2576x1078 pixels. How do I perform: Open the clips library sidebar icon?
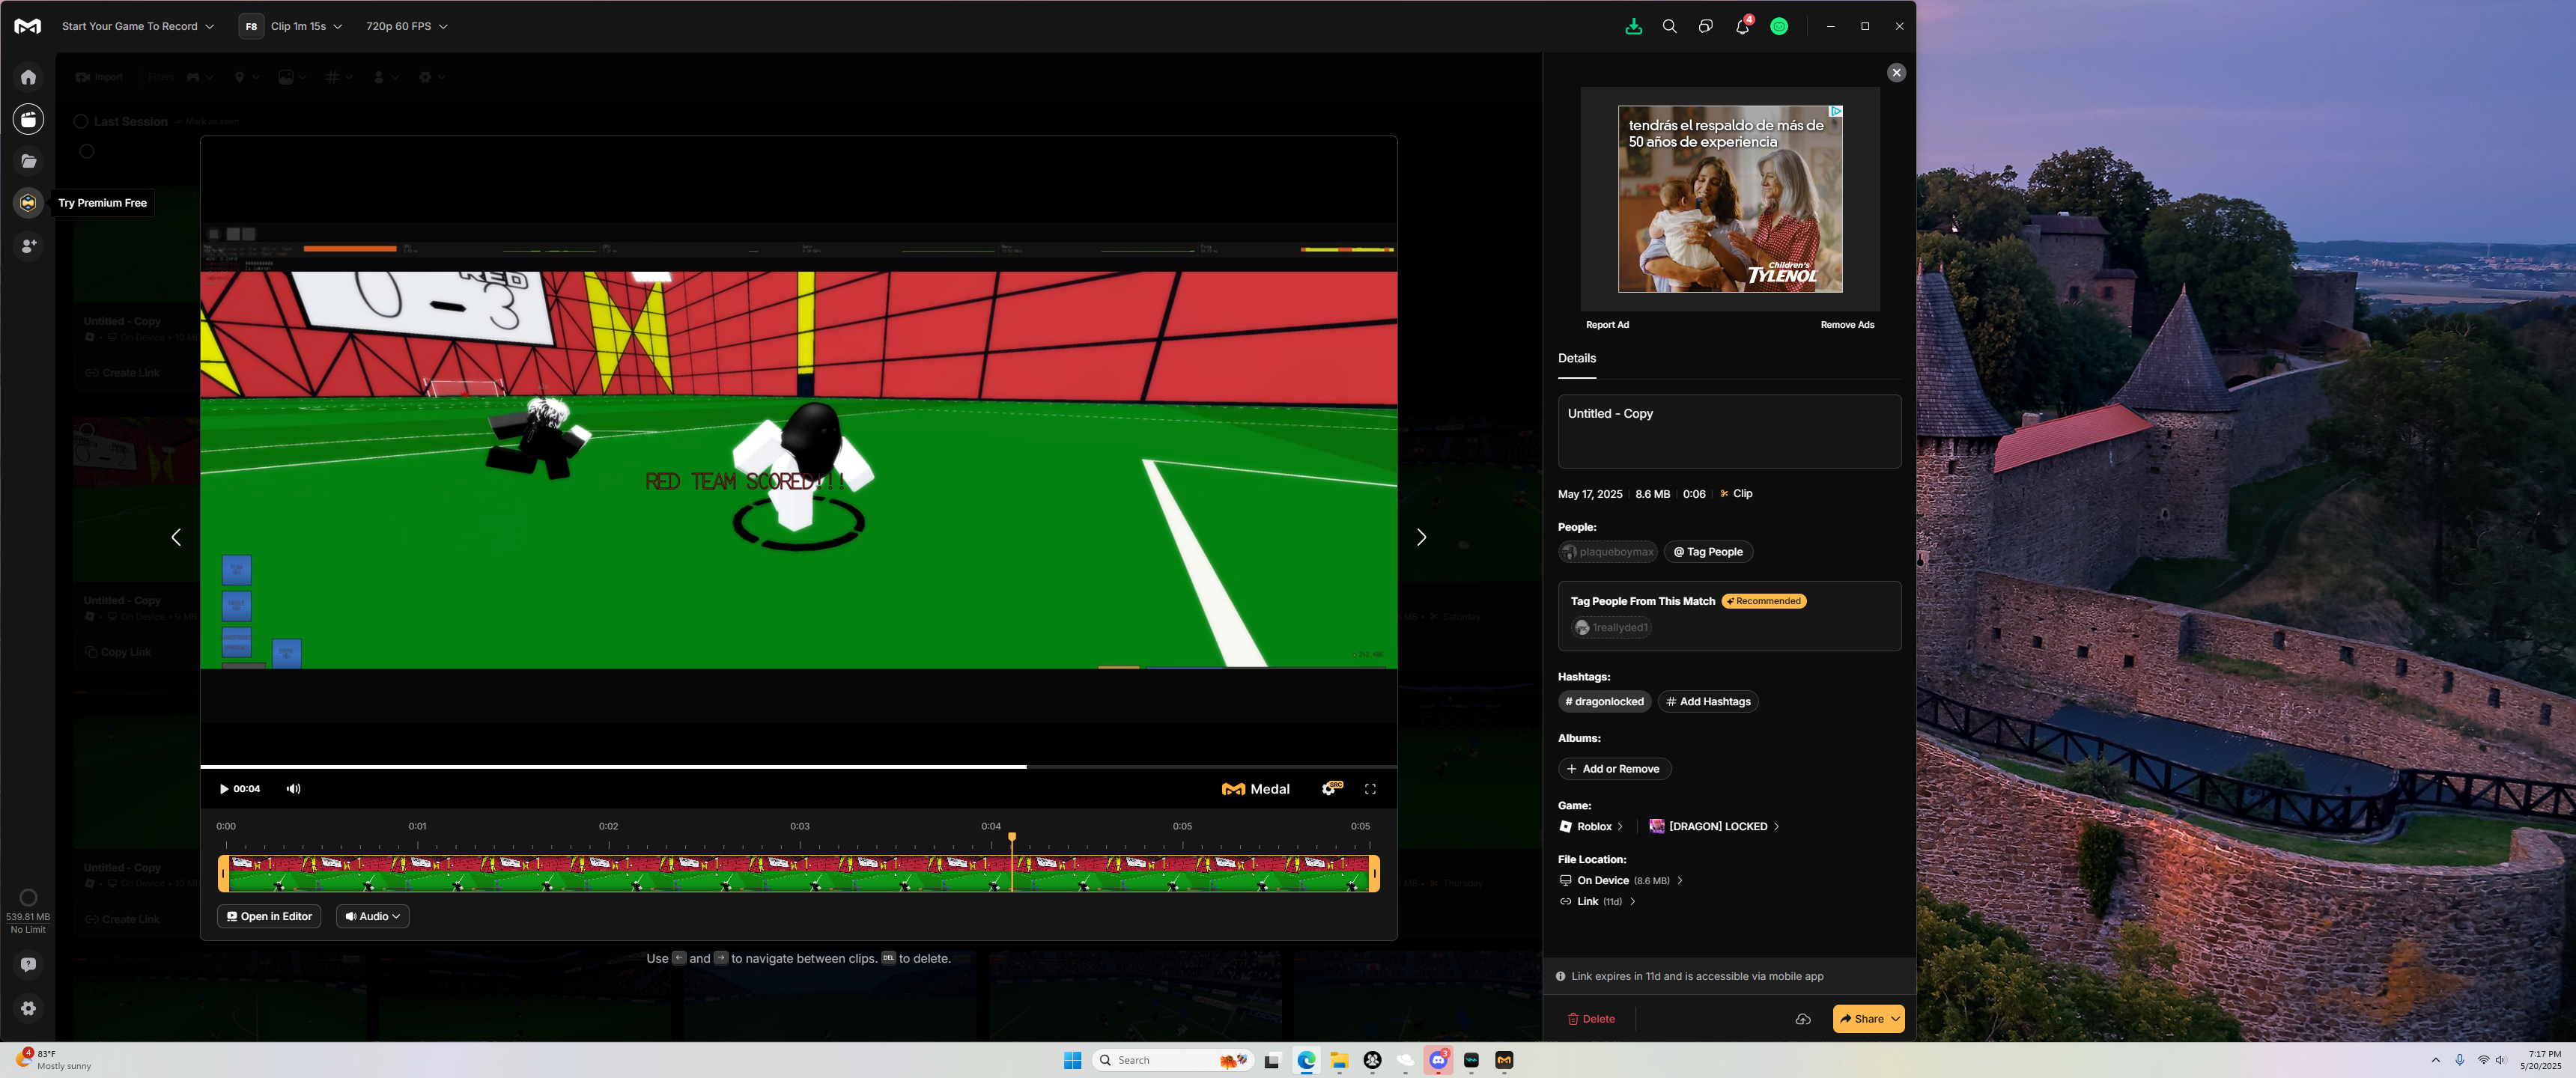pos(28,119)
